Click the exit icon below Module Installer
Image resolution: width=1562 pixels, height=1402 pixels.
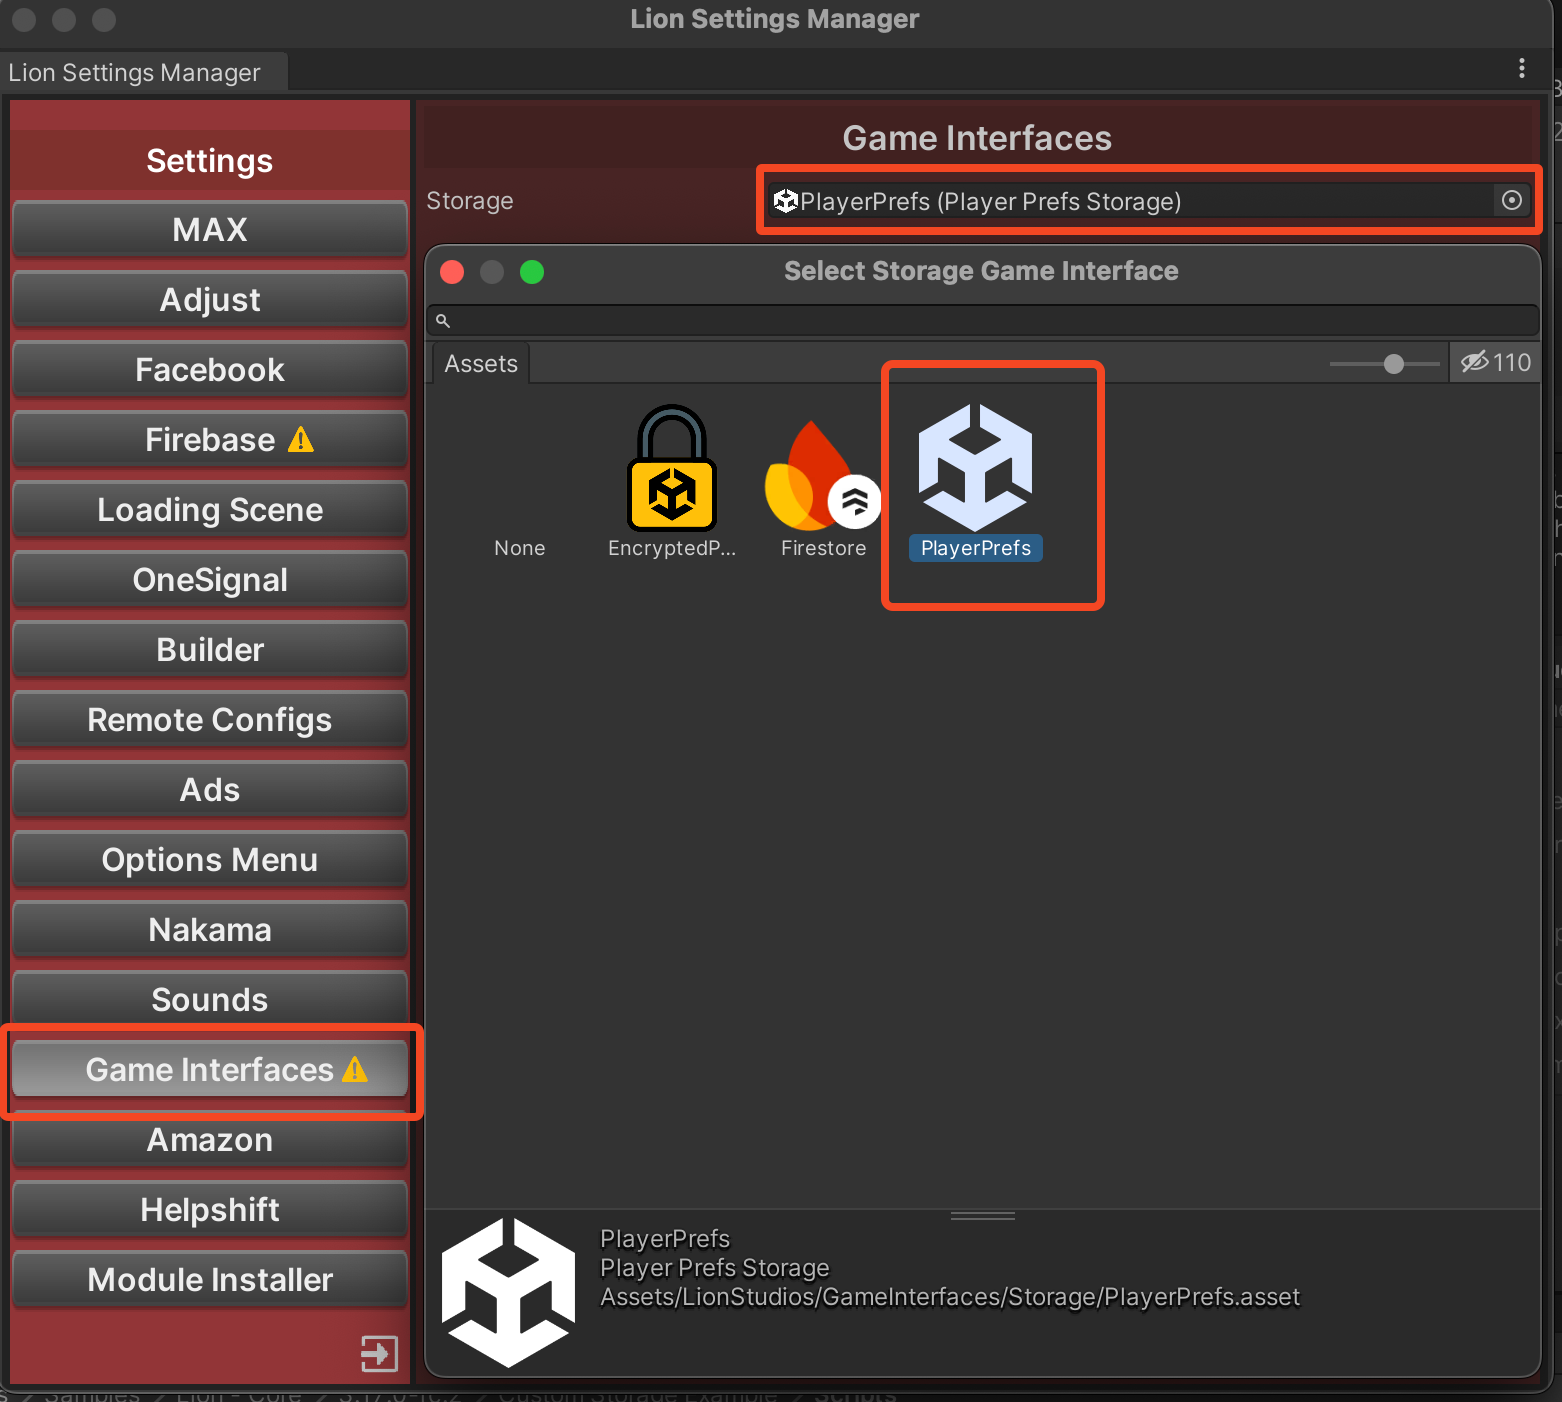(x=379, y=1354)
